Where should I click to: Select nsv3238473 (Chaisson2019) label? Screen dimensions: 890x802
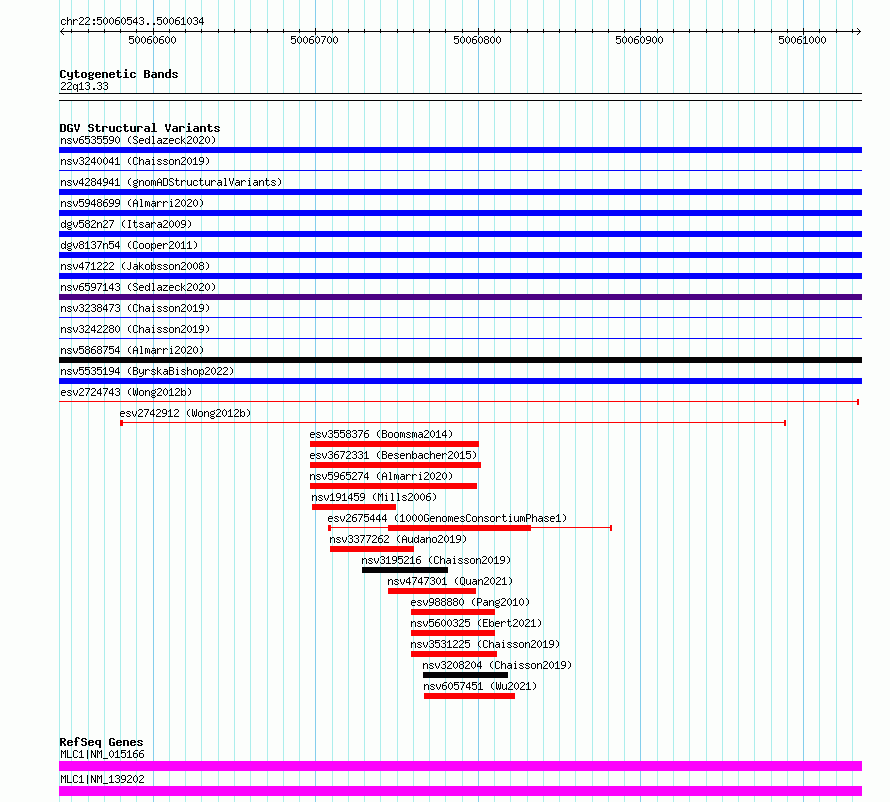(x=135, y=308)
